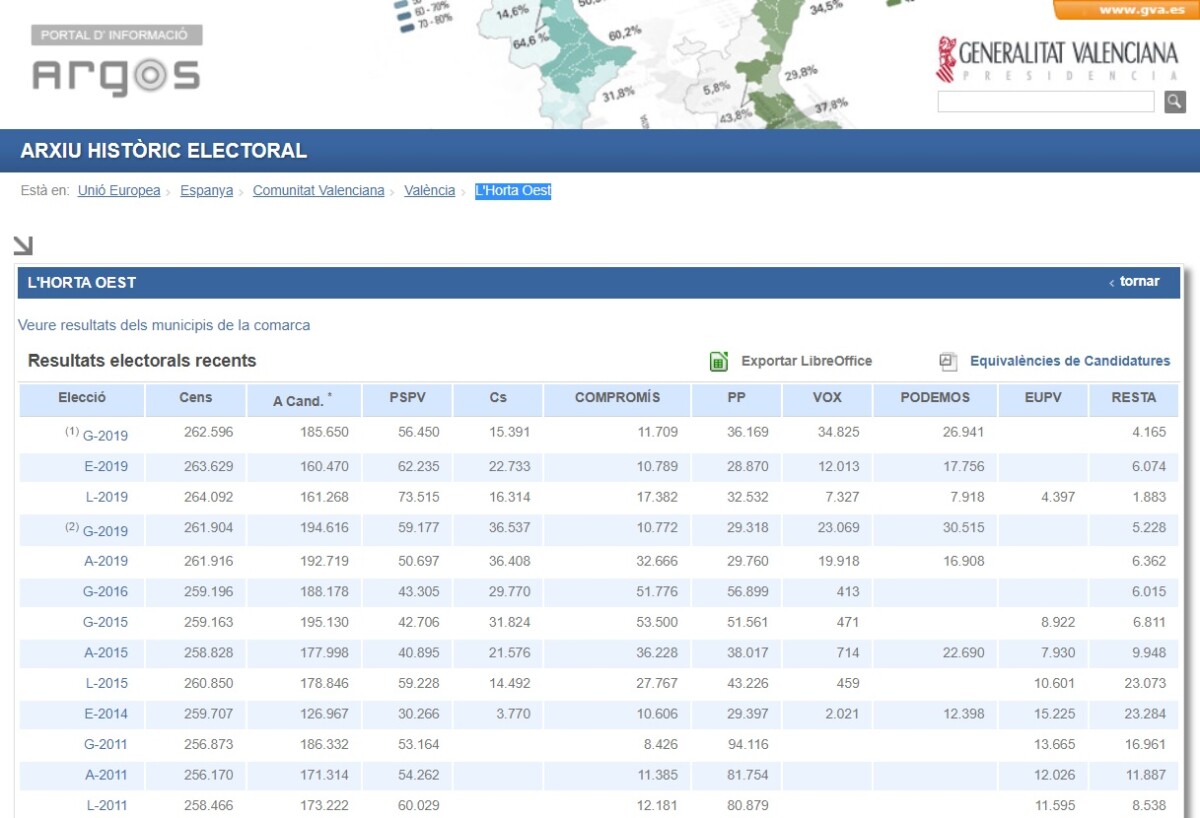Click the diagonal arrow icon above the table
1200x818 pixels.
pyautogui.click(x=23, y=243)
